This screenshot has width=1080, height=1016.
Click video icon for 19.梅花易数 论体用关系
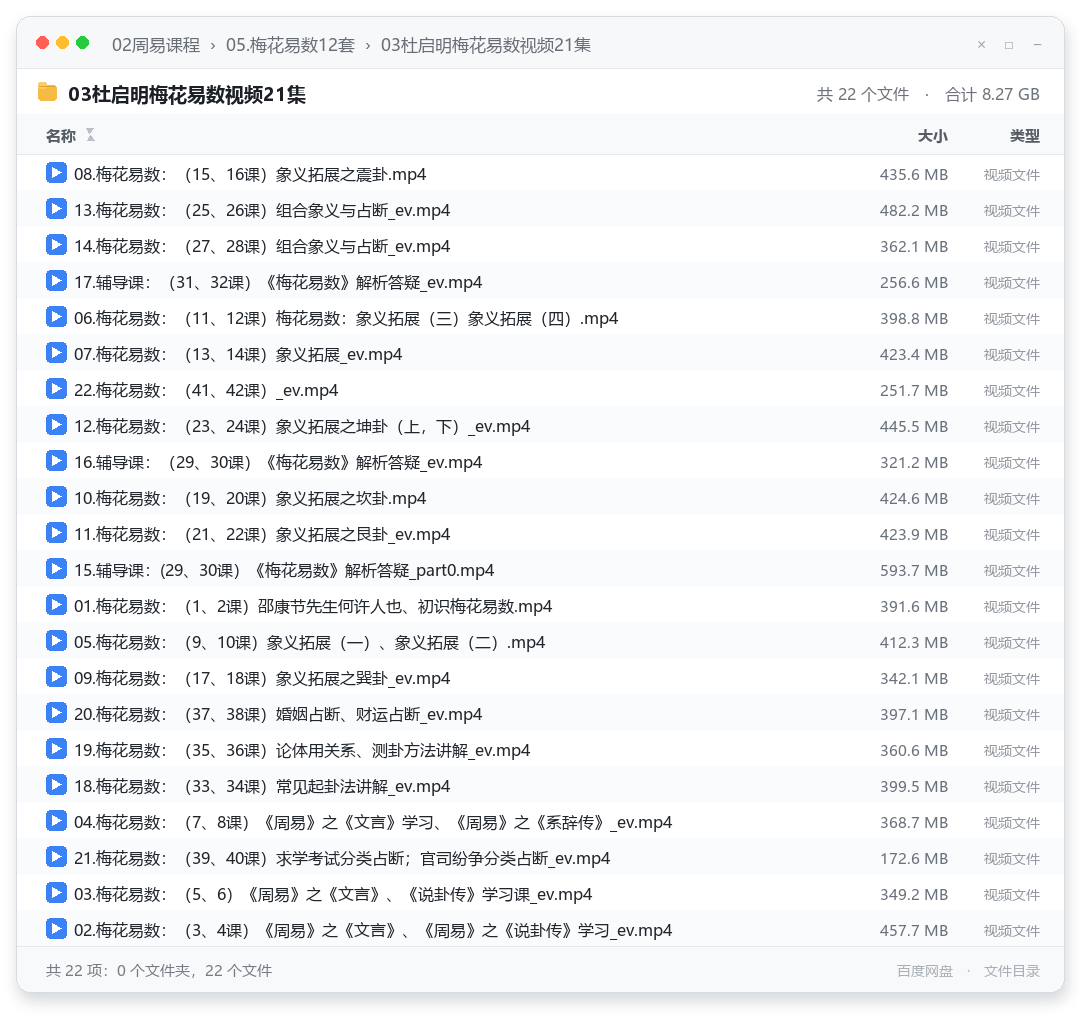[x=56, y=749]
